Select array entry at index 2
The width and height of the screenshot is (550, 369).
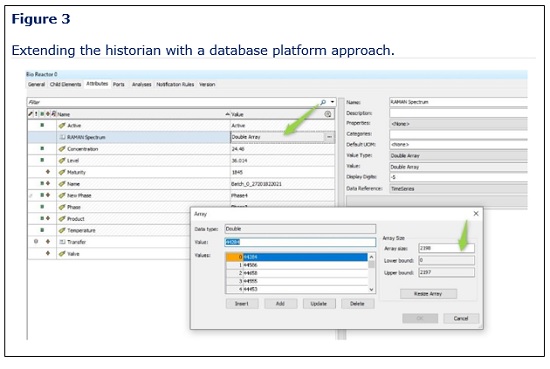297,273
